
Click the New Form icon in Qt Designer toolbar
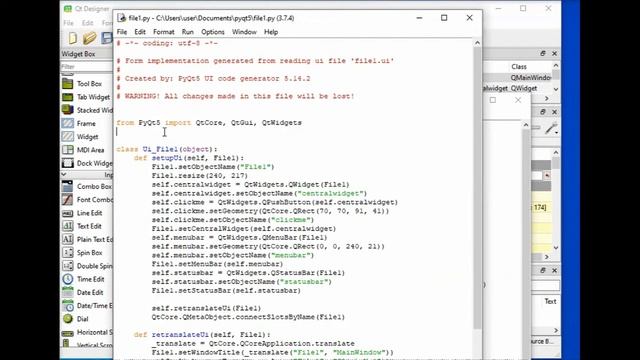point(73,38)
